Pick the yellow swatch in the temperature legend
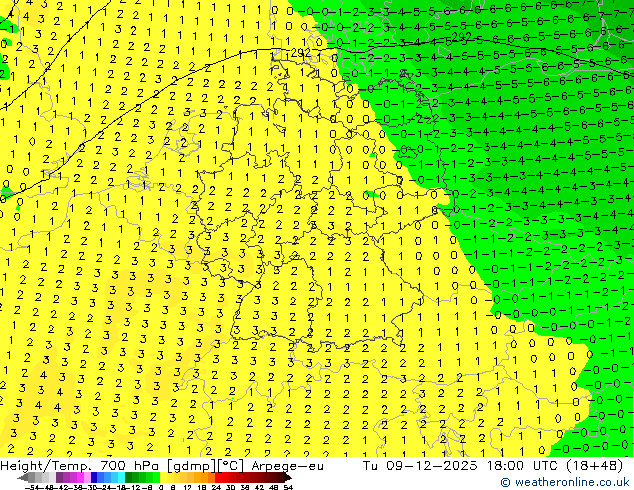 pyautogui.click(x=164, y=477)
